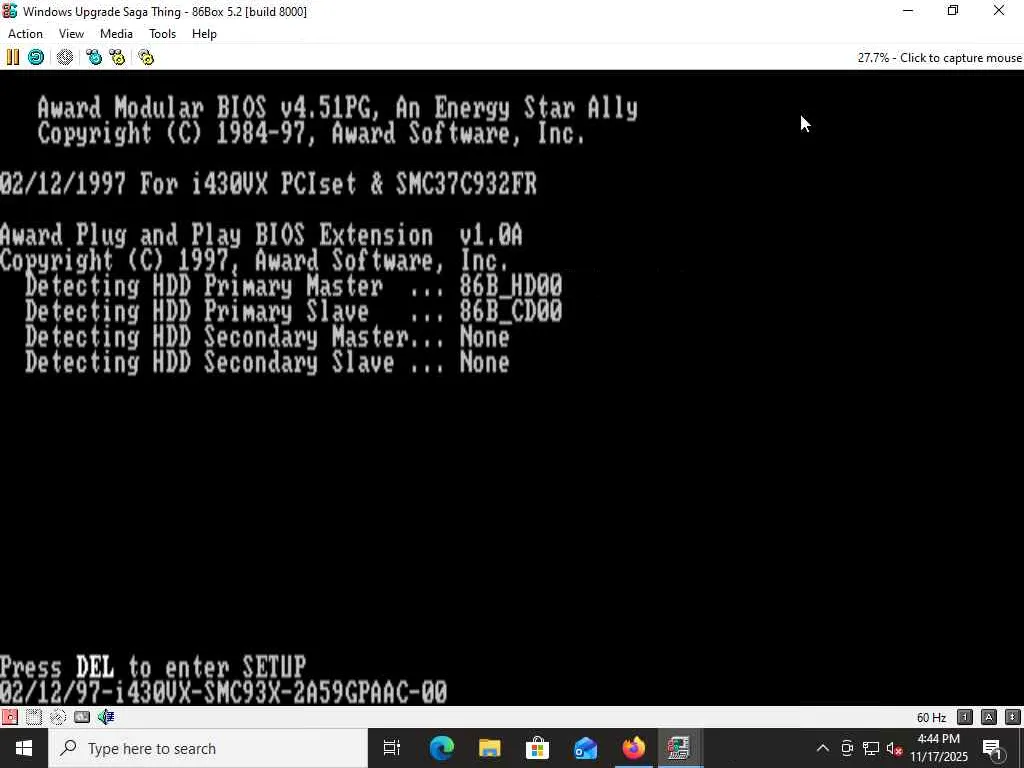
Task: Click the Award Modular BIOS v4.51PG line
Action: pos(337,108)
